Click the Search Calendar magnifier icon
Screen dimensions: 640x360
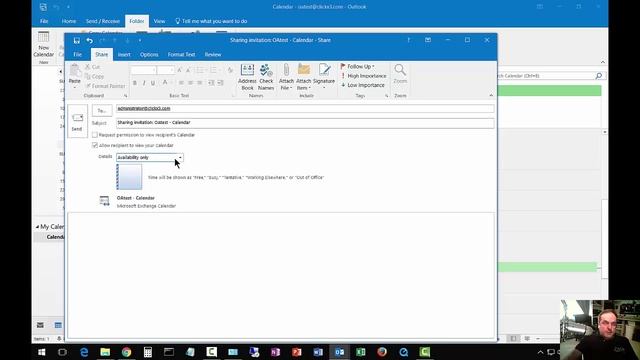pos(598,76)
